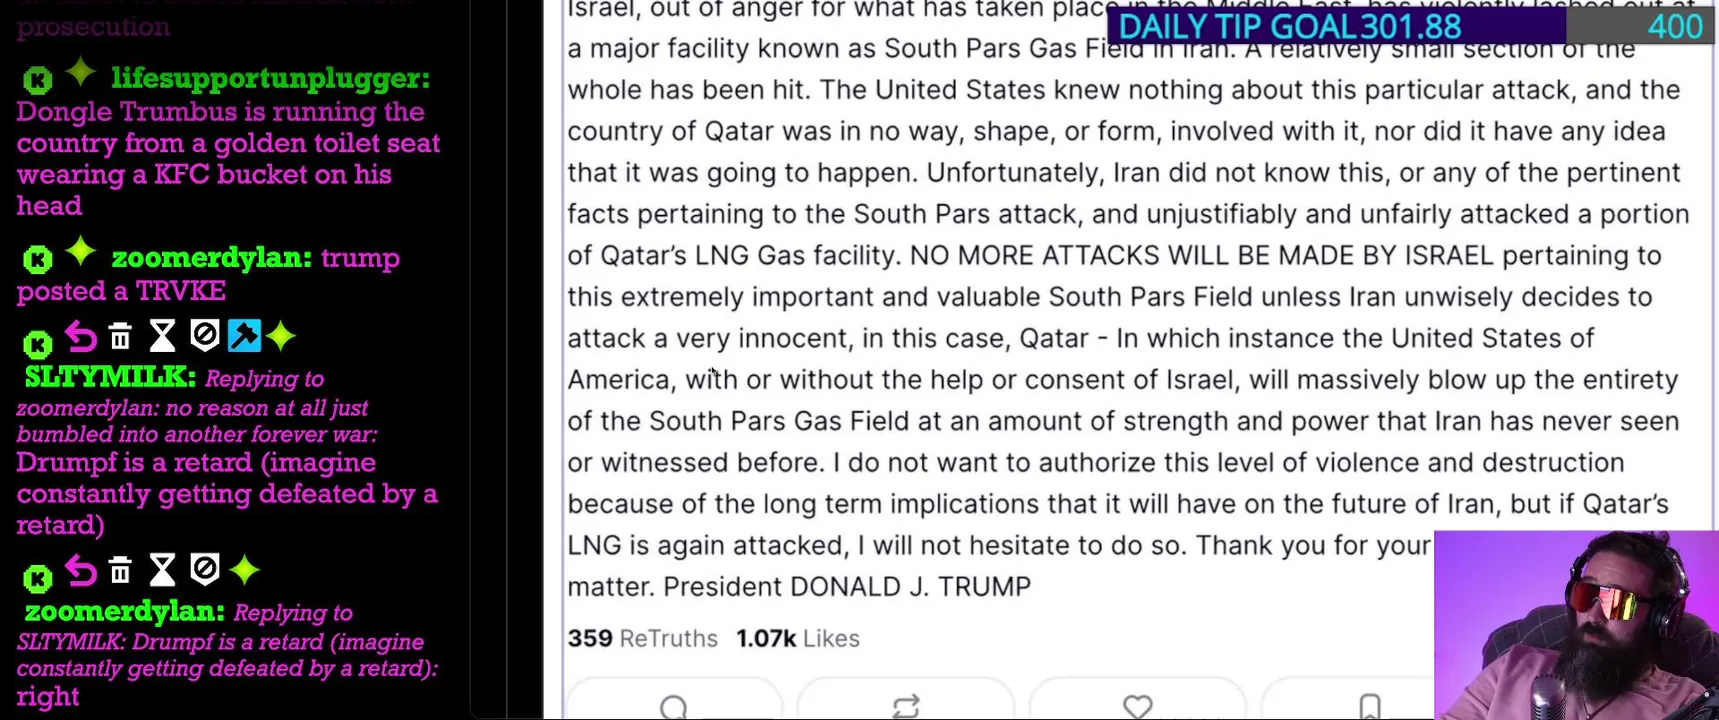
Task: Toggle the bookmark button on the post
Action: click(1370, 706)
